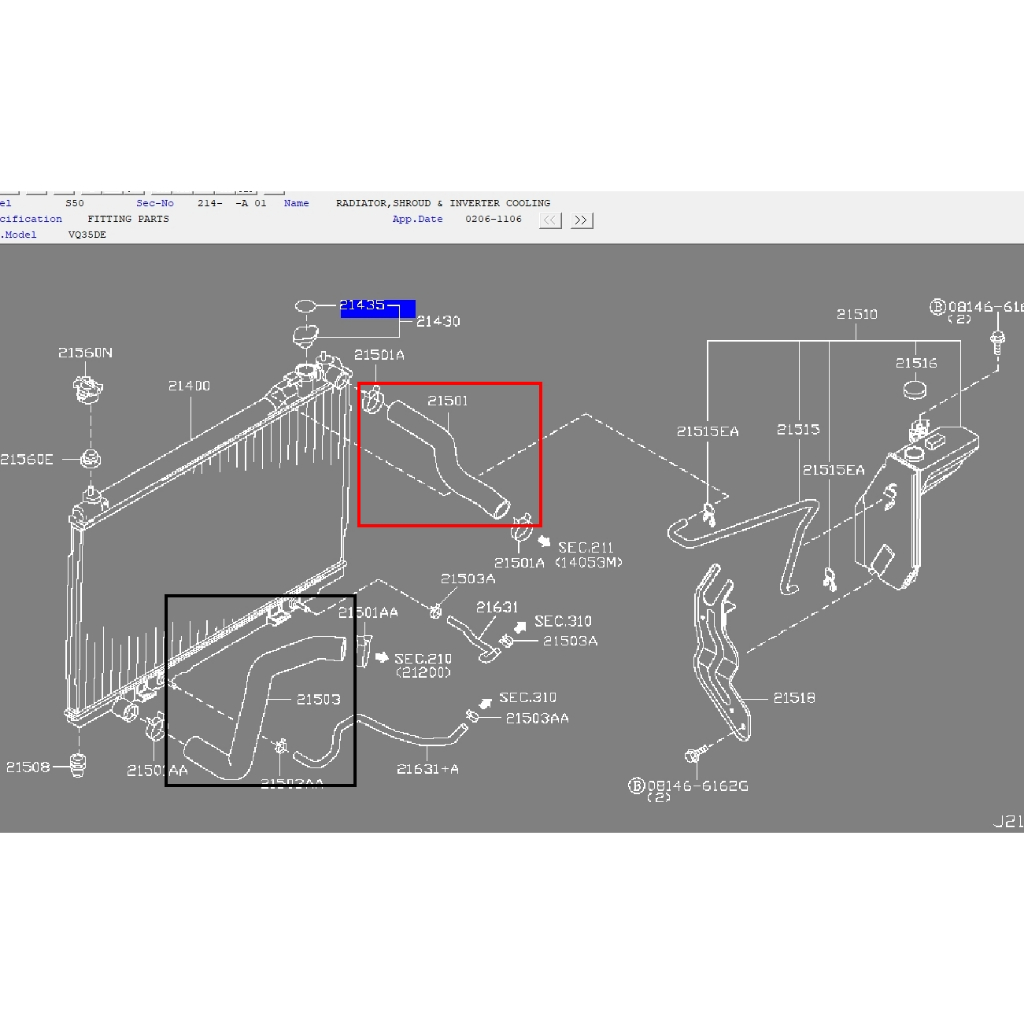This screenshot has width=1024, height=1024.
Task: Select highlighted part number 21435
Action: pos(362,305)
